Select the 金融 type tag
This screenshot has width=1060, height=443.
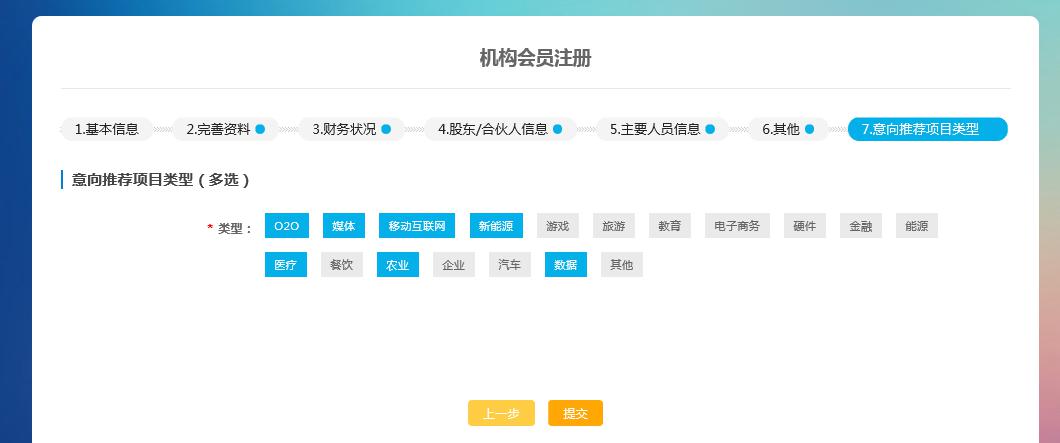(x=860, y=226)
